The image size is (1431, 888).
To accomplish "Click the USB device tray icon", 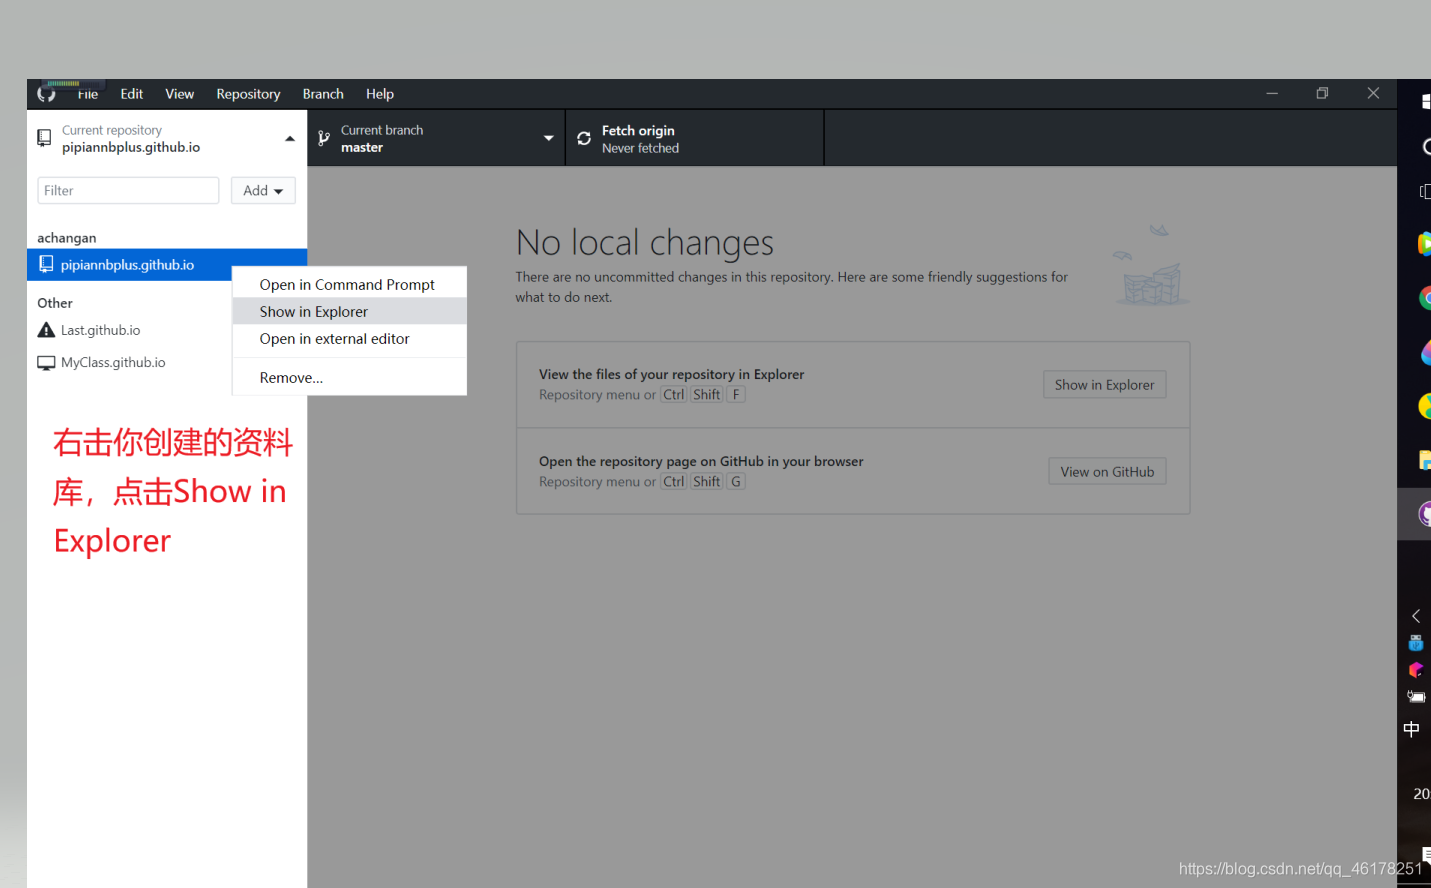I will coord(1415,643).
